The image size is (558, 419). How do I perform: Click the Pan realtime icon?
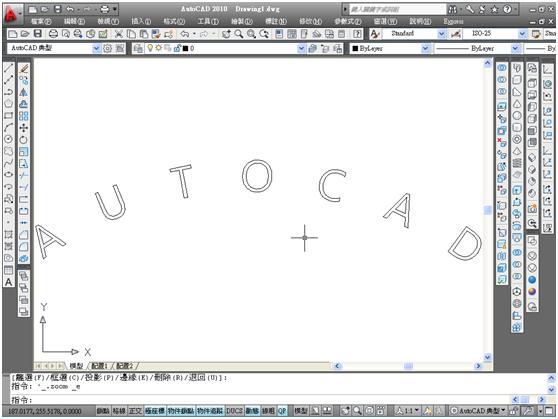pos(226,34)
